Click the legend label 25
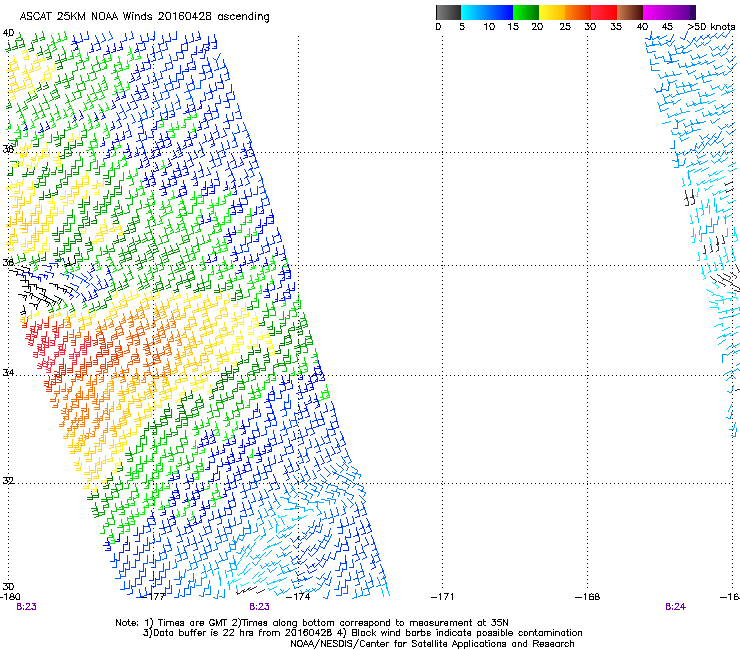Viewport: 740px width, 650px height. pos(565,27)
